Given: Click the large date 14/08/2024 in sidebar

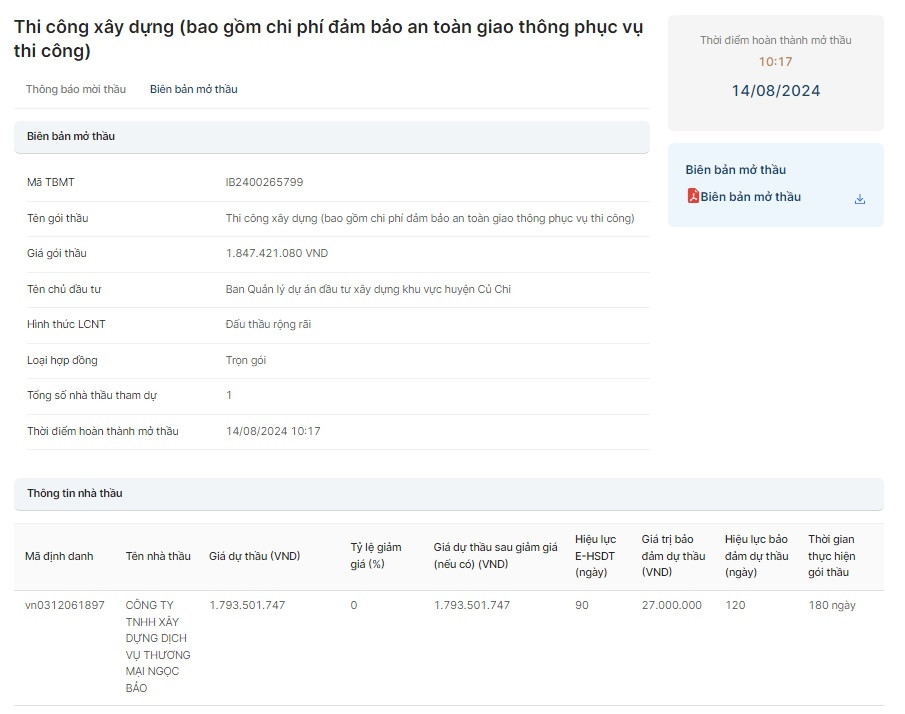Looking at the screenshot, I should (775, 91).
